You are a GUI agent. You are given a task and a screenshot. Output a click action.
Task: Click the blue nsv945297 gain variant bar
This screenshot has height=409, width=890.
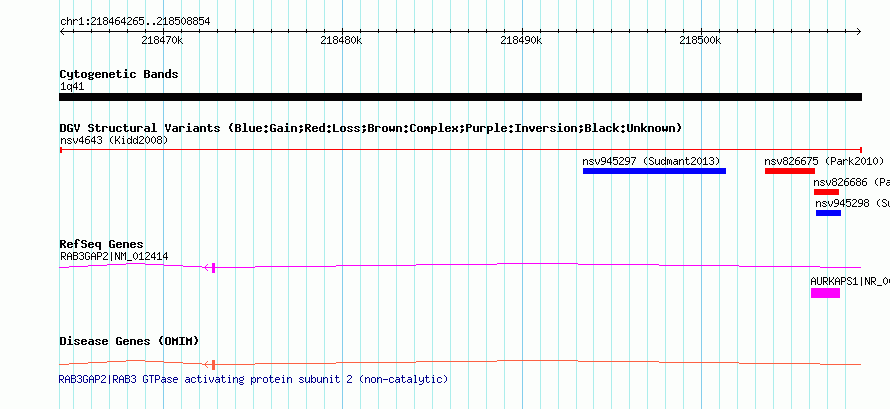click(654, 171)
